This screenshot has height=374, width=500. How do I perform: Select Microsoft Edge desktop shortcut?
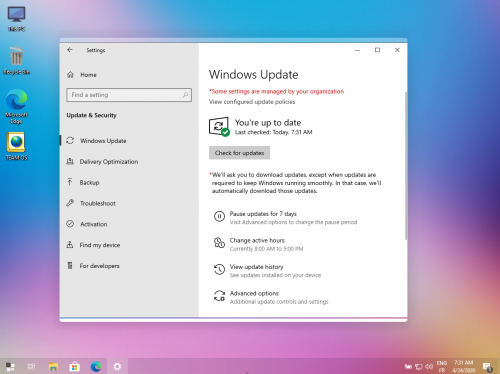tap(16, 107)
